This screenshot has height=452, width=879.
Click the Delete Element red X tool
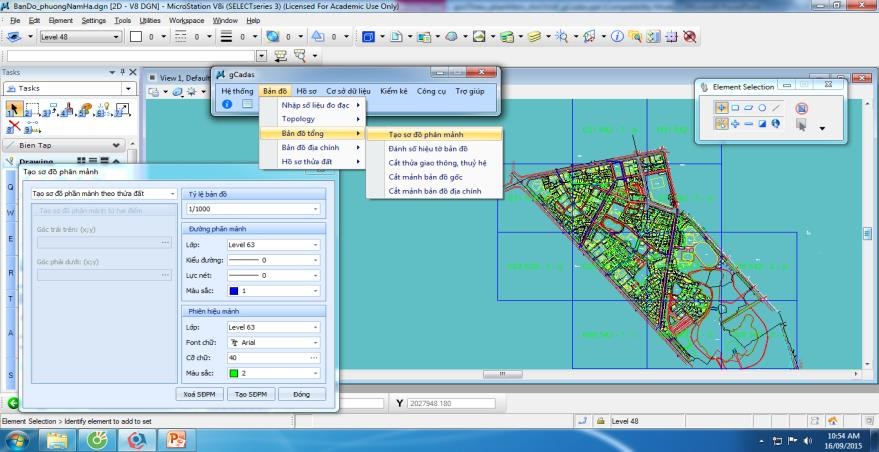(14, 126)
